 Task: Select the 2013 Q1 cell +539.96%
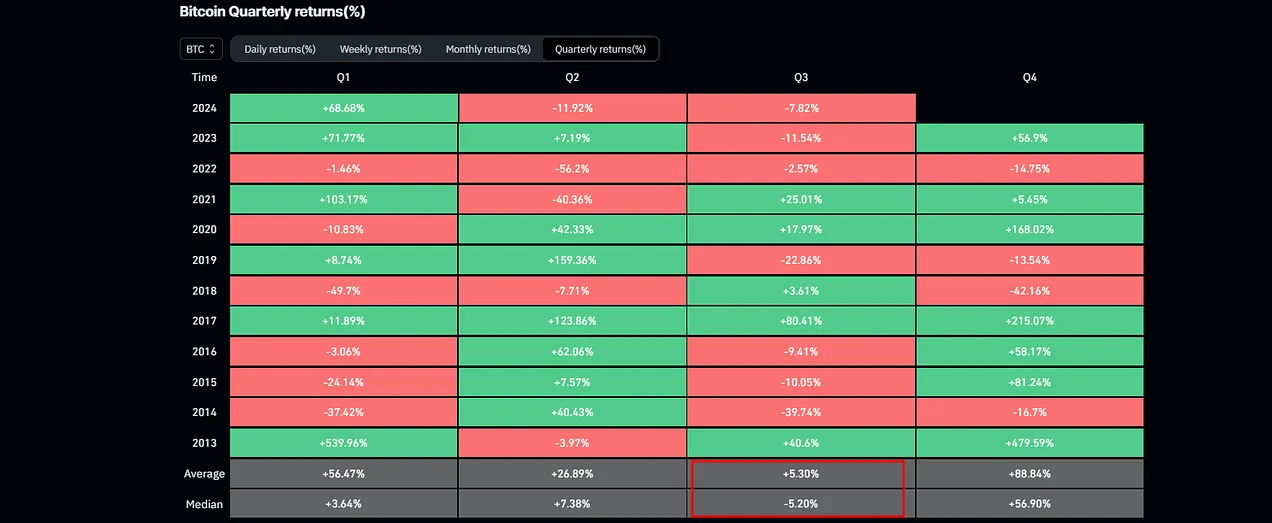pos(343,442)
